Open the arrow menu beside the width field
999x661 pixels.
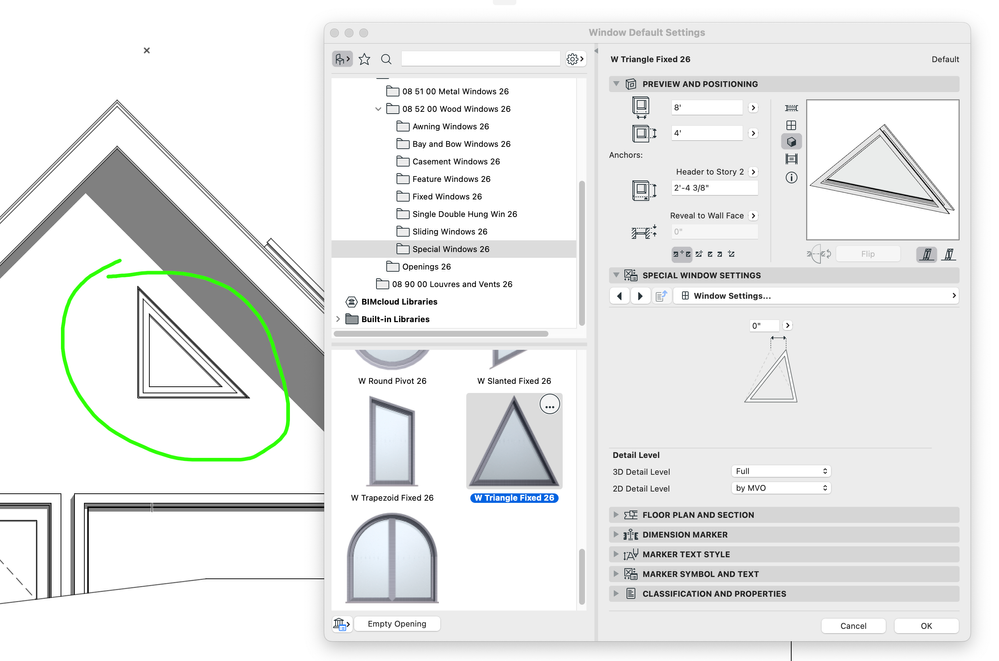[753, 108]
